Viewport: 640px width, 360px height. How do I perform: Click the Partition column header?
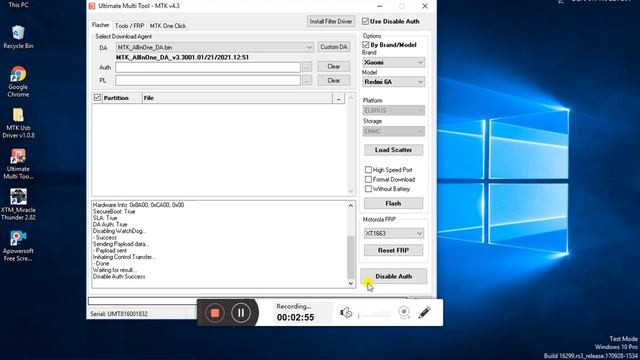121,98
